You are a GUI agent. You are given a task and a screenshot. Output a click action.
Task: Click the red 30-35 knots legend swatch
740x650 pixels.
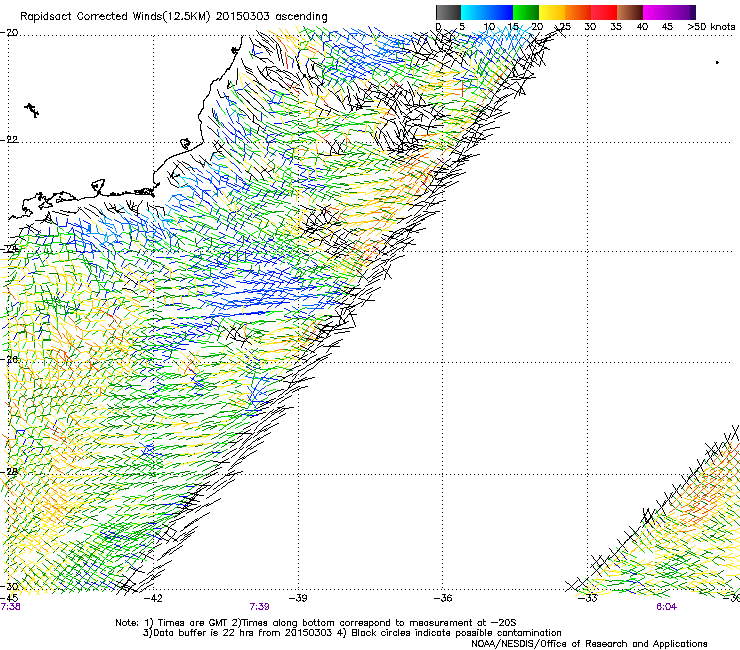point(604,12)
